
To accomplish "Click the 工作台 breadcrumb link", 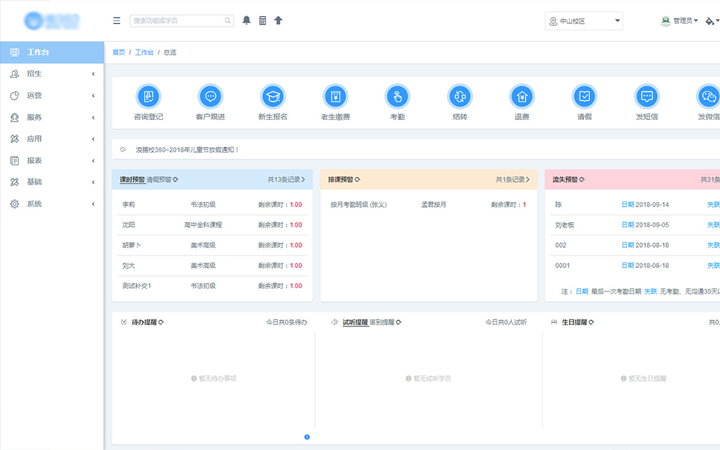I will point(144,52).
